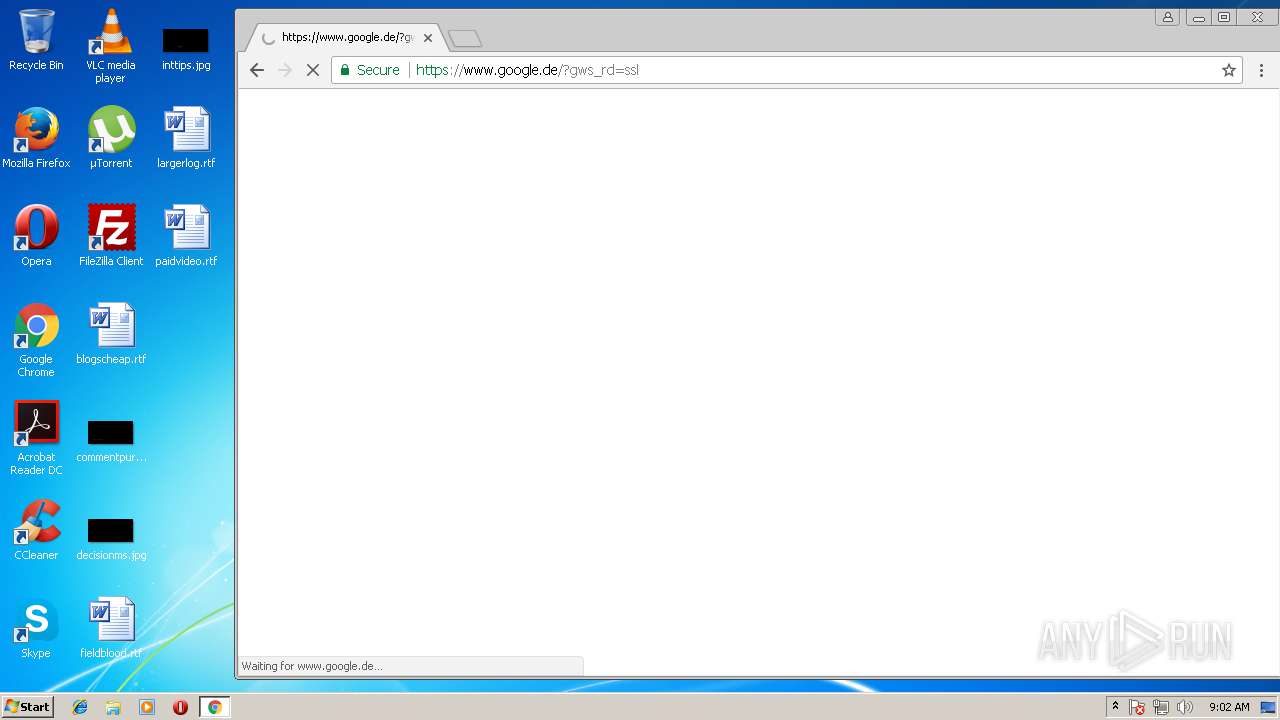
Task: Open the Opera browser shortcut
Action: pos(36,236)
